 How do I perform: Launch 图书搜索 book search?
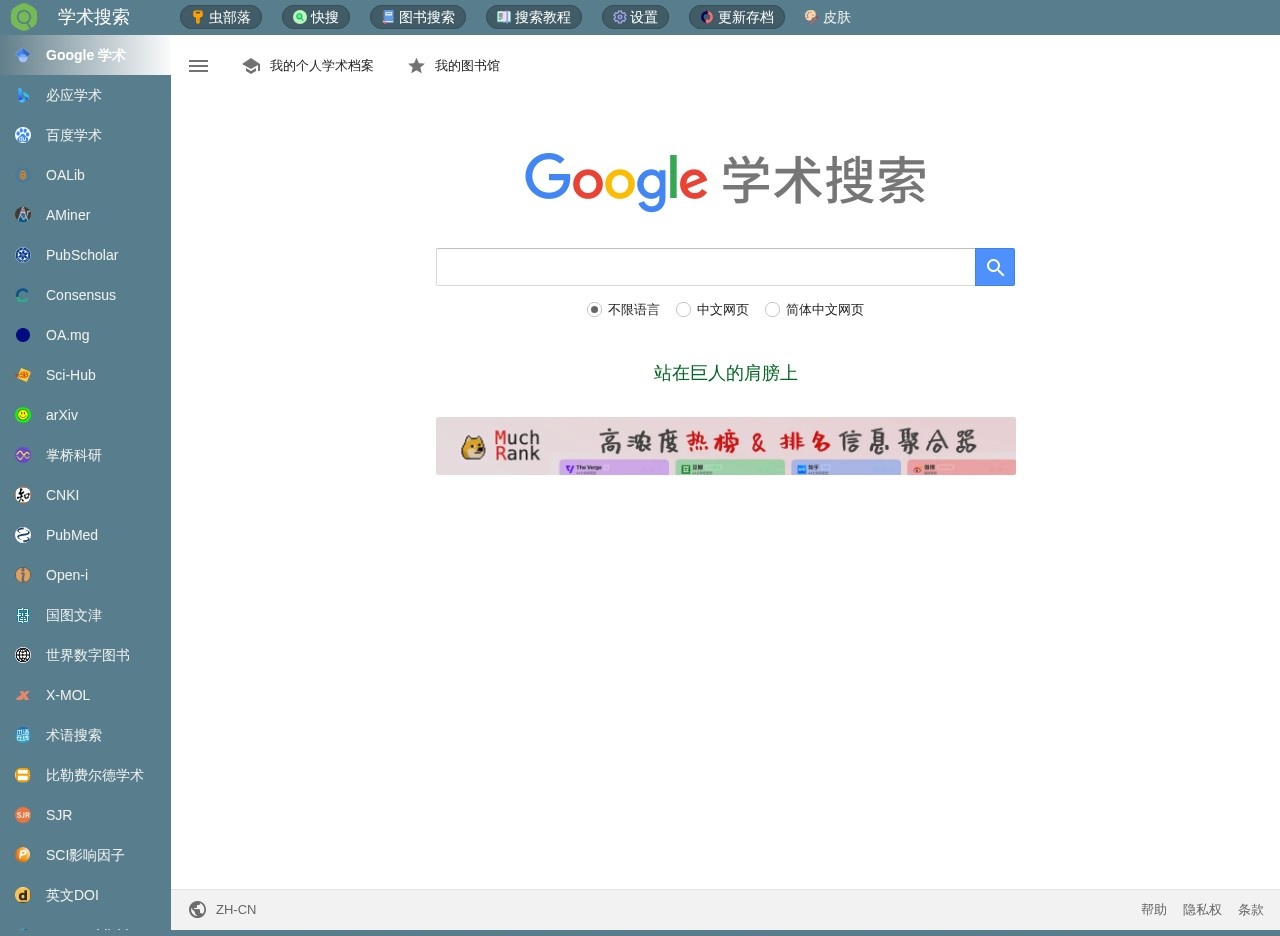click(418, 17)
